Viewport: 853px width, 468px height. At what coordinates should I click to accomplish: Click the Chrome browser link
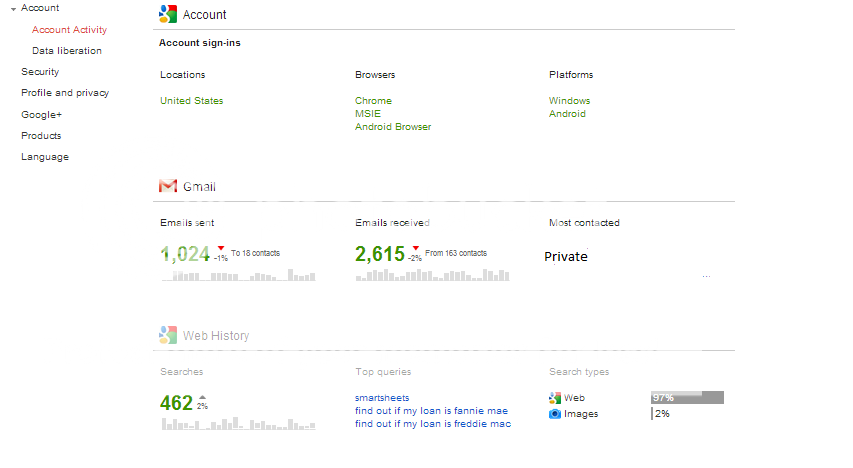pyautogui.click(x=373, y=101)
